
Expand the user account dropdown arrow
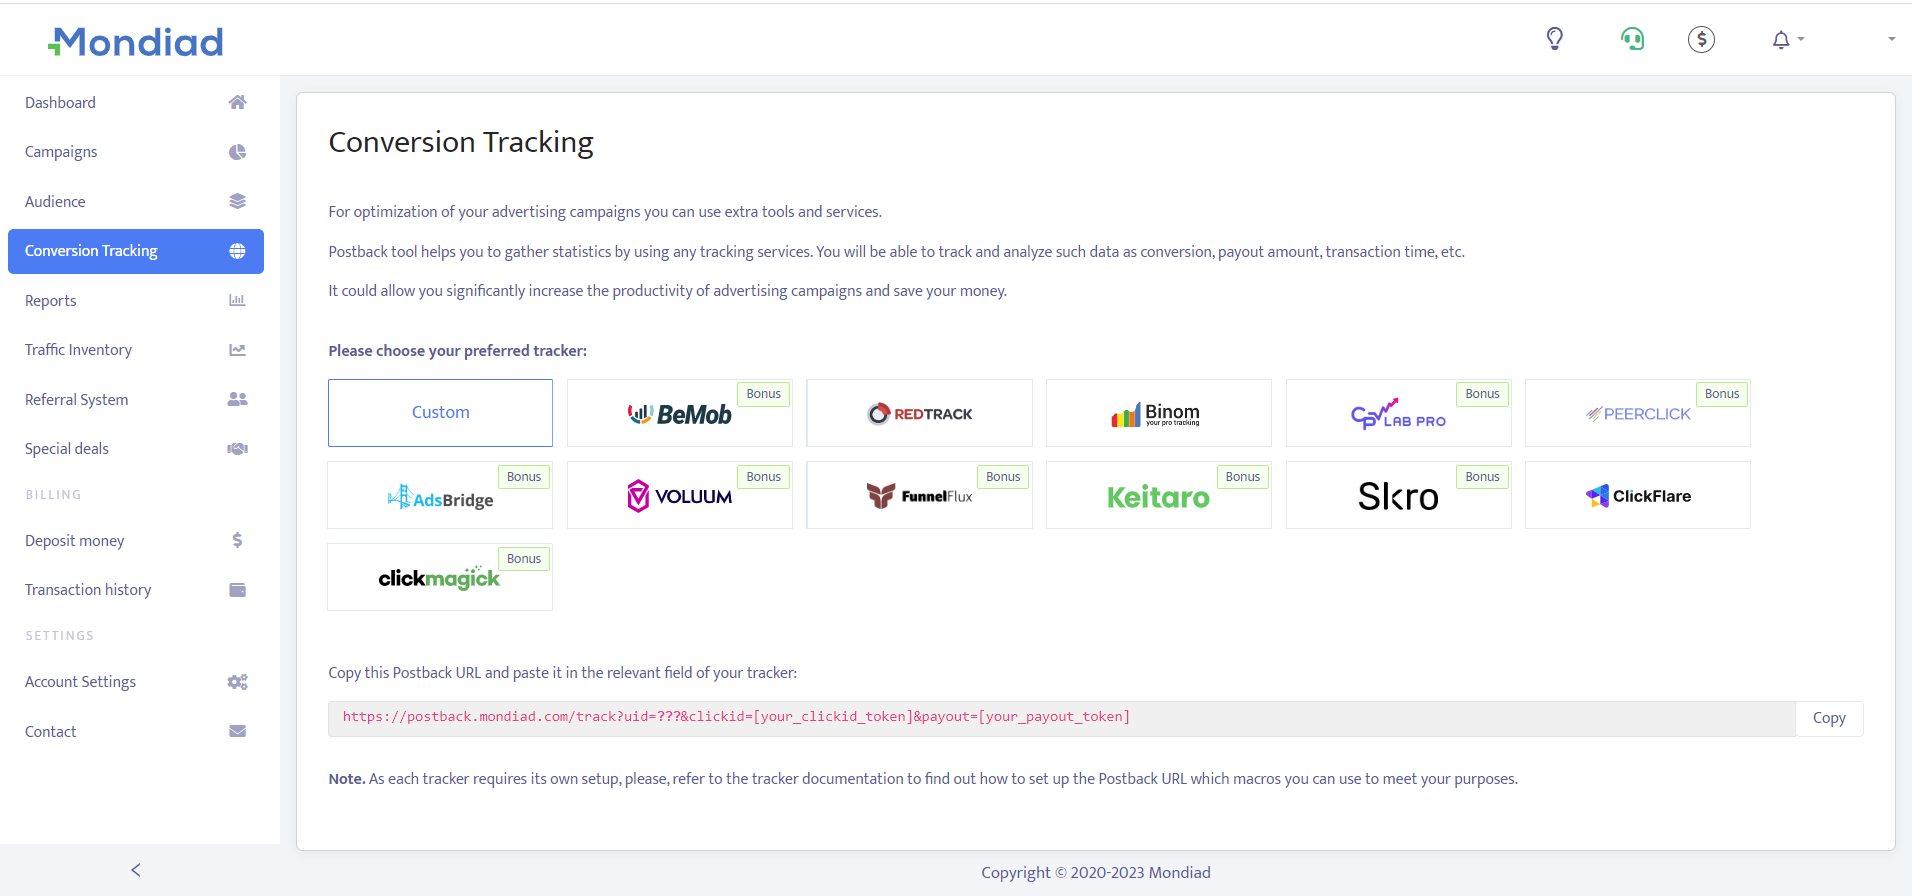(x=1891, y=39)
